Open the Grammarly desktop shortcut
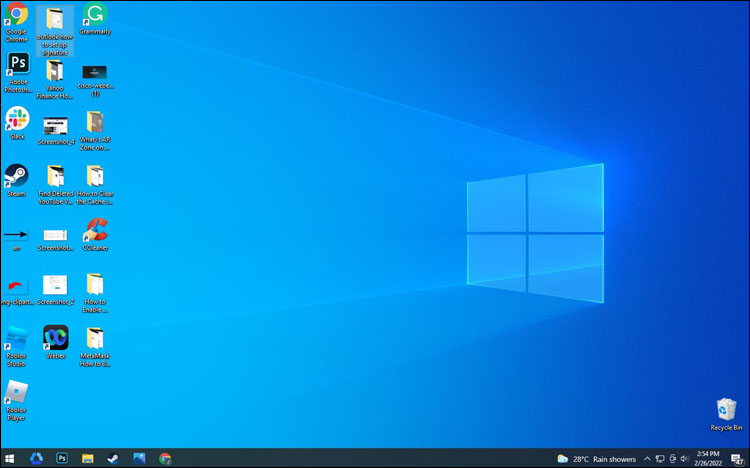This screenshot has height=468, width=750. [95, 19]
